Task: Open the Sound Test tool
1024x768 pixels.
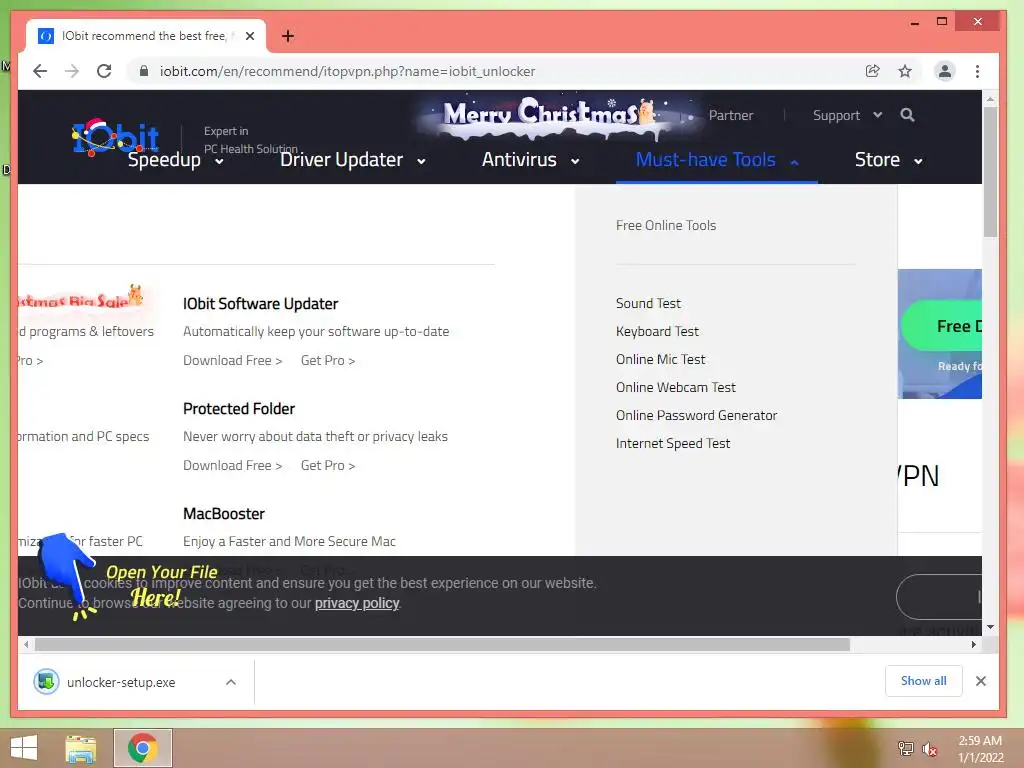Action: [x=648, y=303]
